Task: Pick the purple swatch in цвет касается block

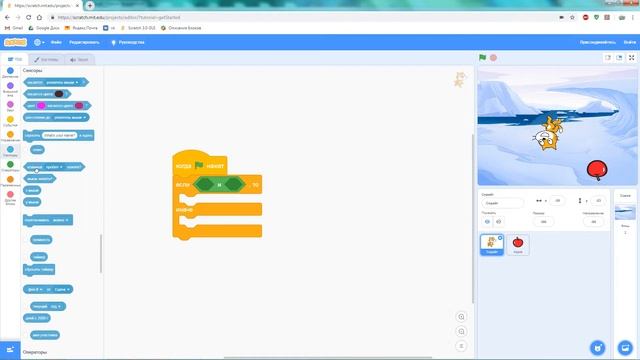Action: (79, 106)
